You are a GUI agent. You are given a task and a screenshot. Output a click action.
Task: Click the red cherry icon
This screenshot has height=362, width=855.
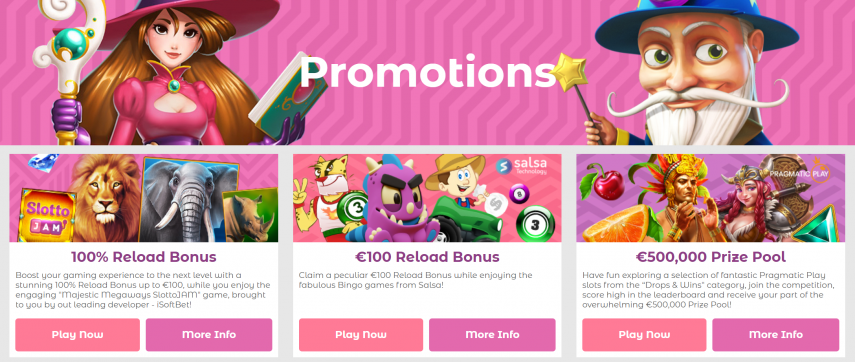point(607,183)
